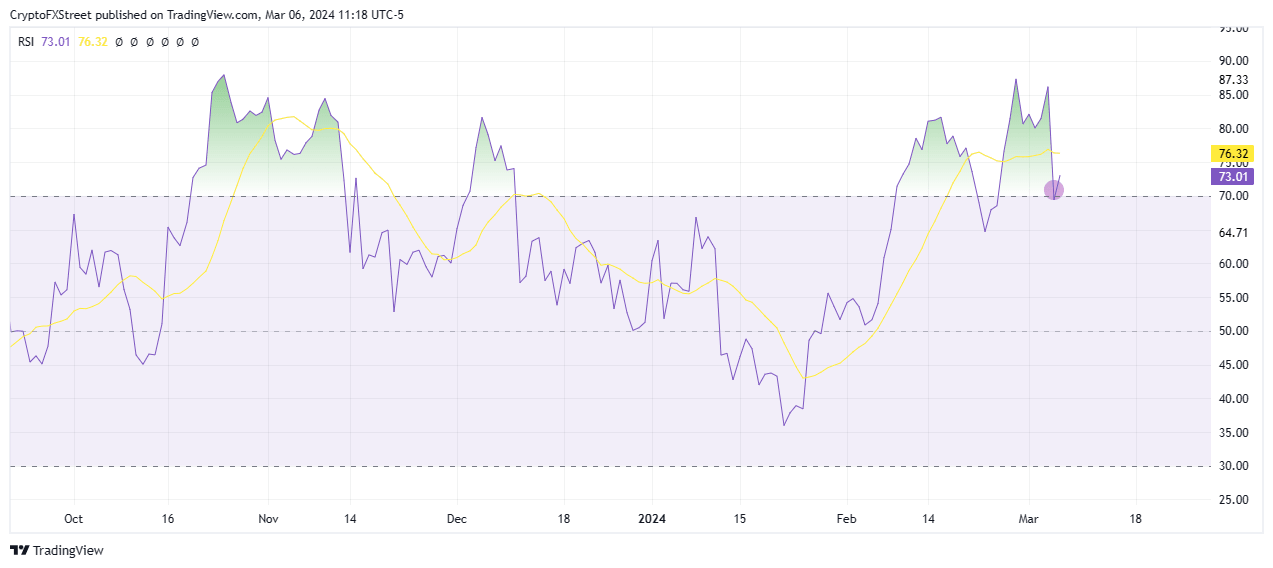Click the 64.71 value on price scale
The image size is (1273, 568).
1233,232
